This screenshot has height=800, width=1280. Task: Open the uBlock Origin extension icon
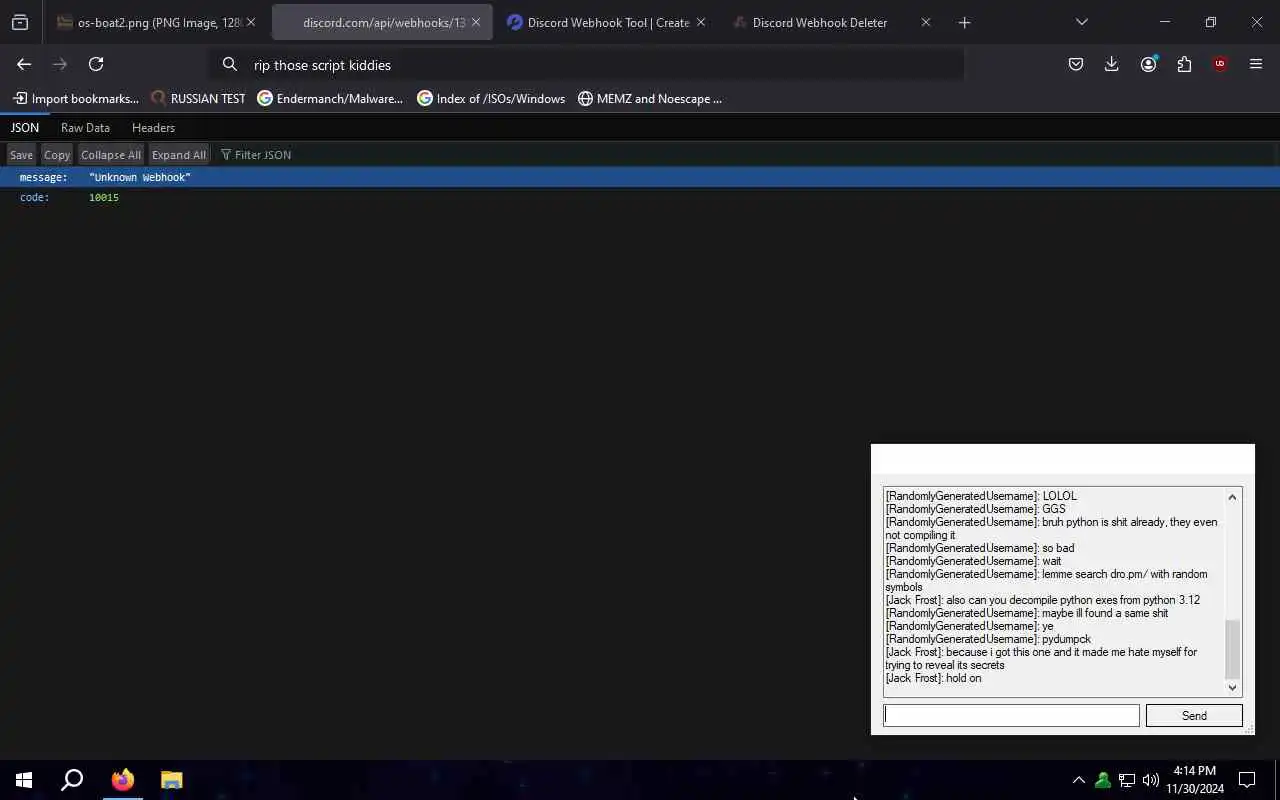[1219, 64]
